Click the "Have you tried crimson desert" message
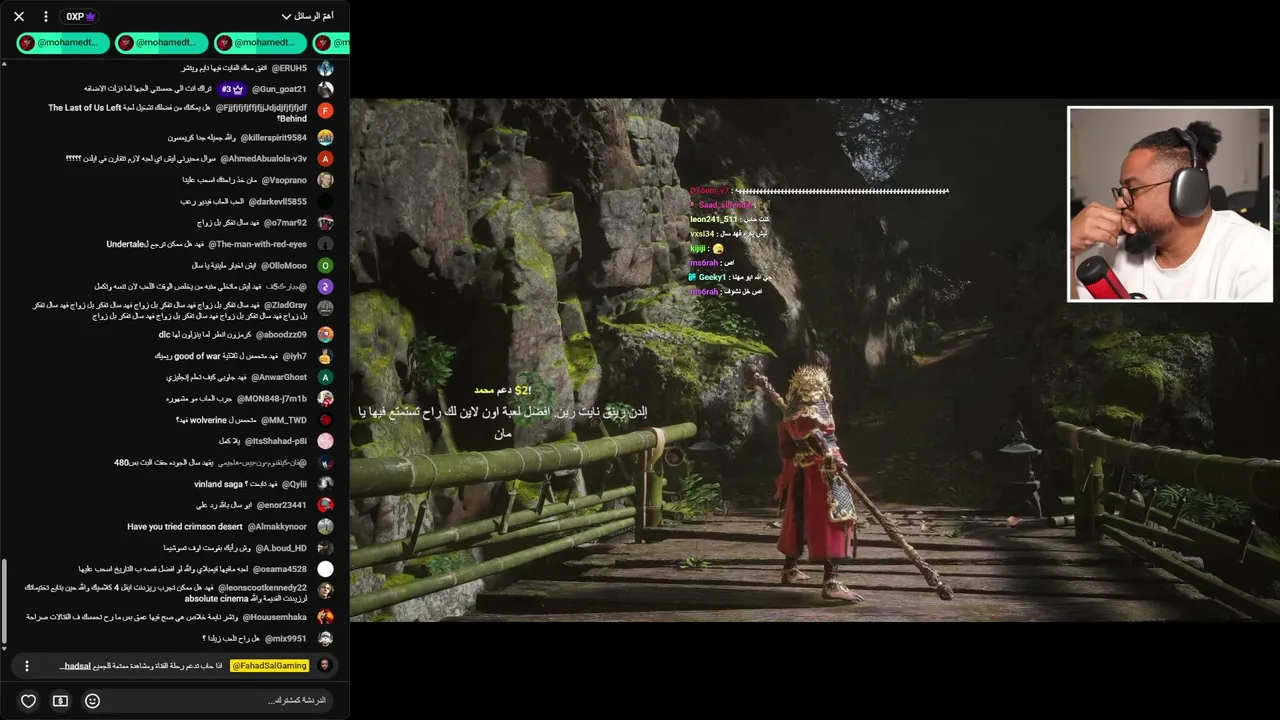 point(185,526)
